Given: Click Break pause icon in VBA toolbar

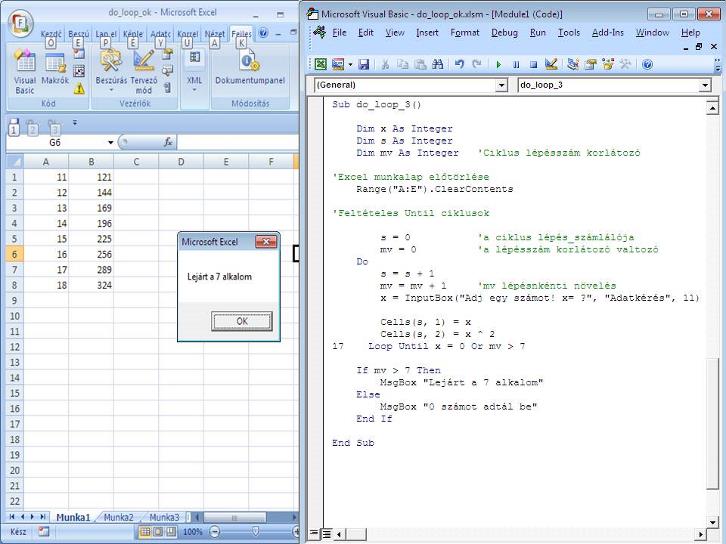Looking at the screenshot, I should (x=516, y=65).
